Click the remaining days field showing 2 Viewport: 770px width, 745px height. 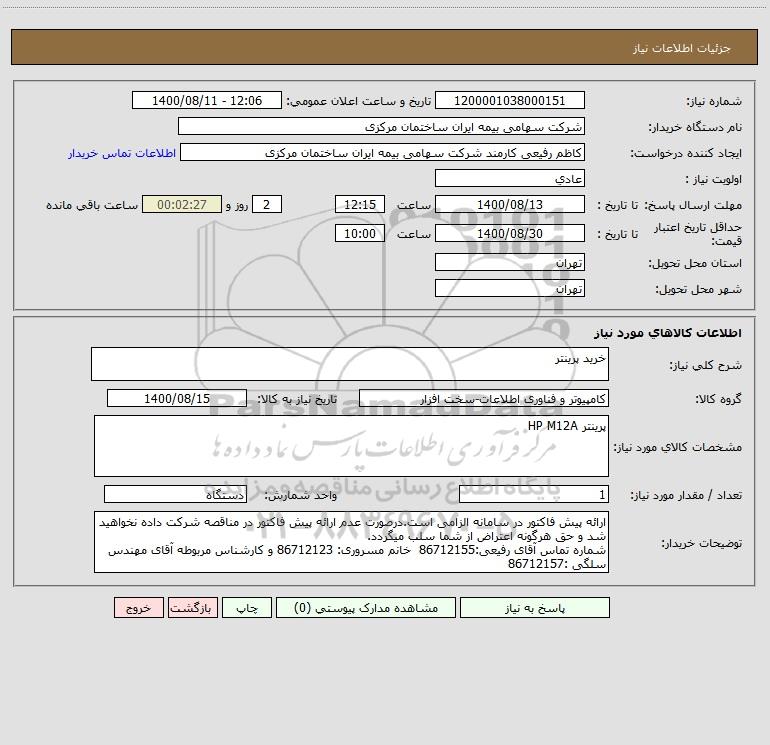pos(267,204)
